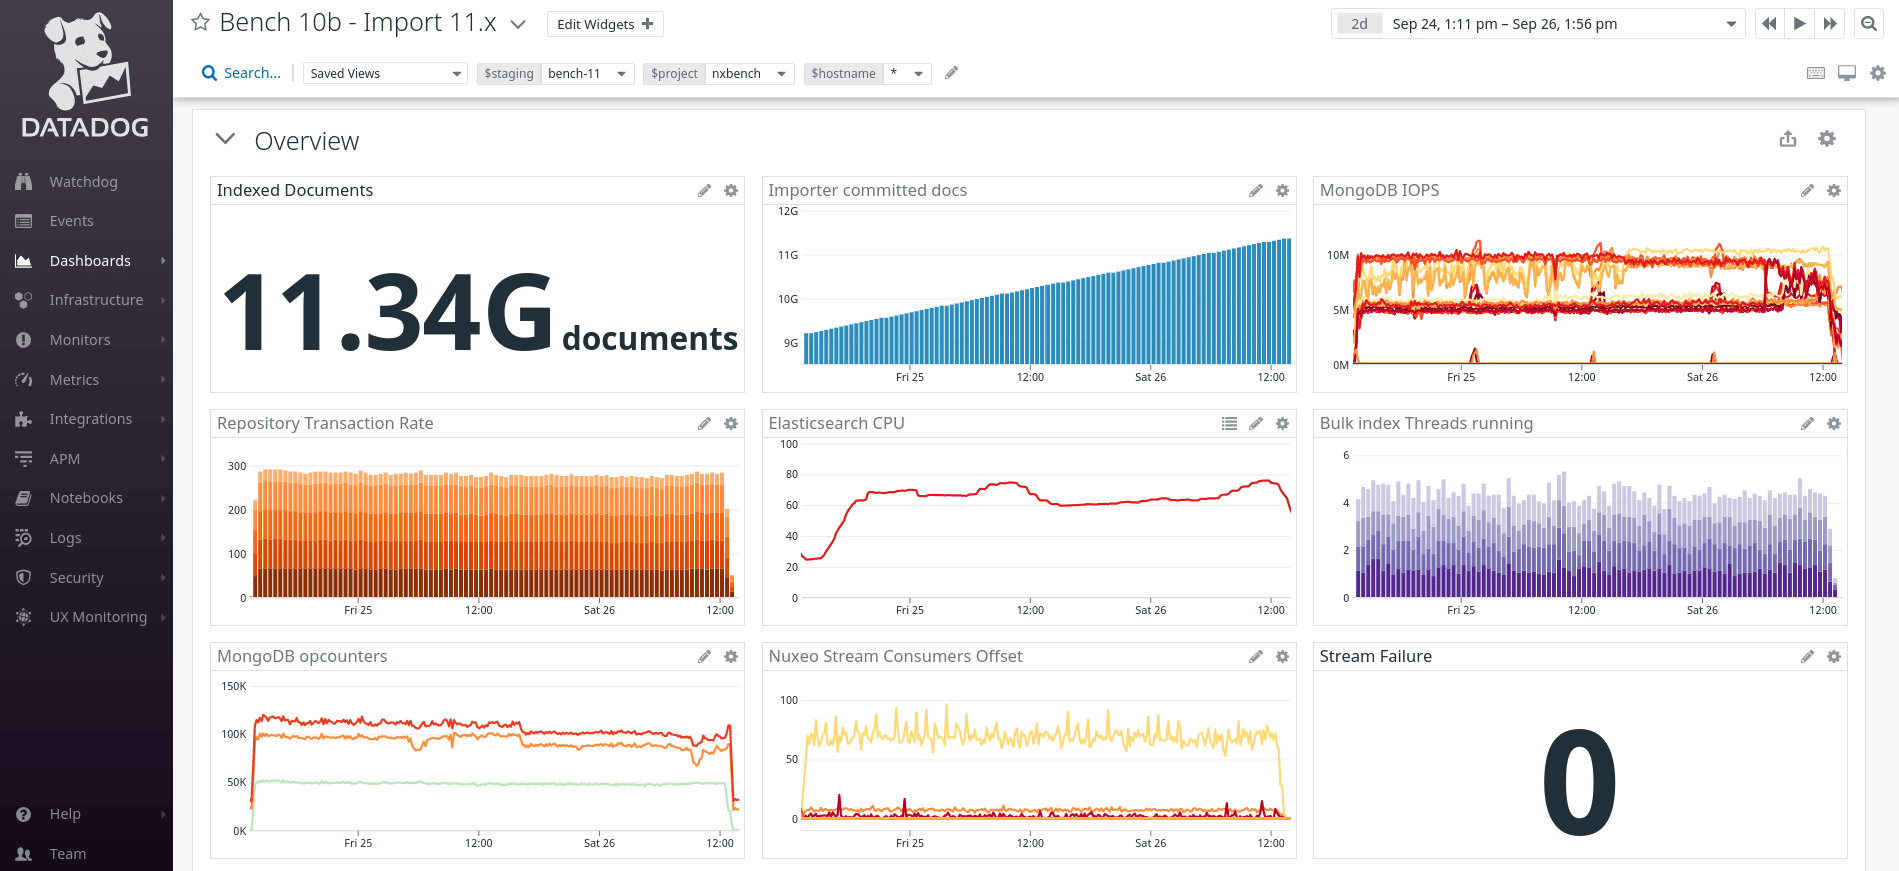Open Team in the sidebar
The width and height of the screenshot is (1899, 871).
click(86, 854)
